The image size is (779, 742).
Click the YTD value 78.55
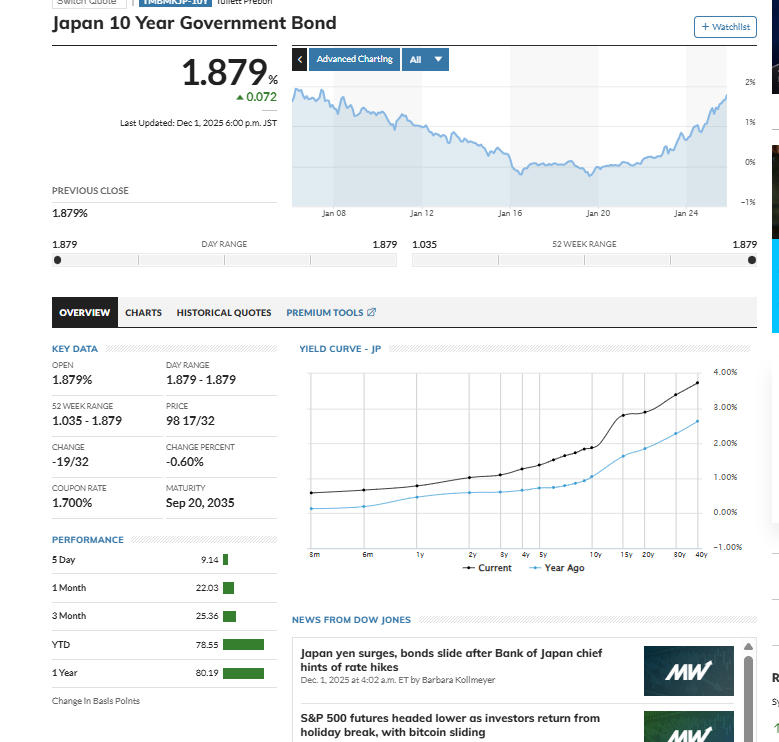[207, 645]
